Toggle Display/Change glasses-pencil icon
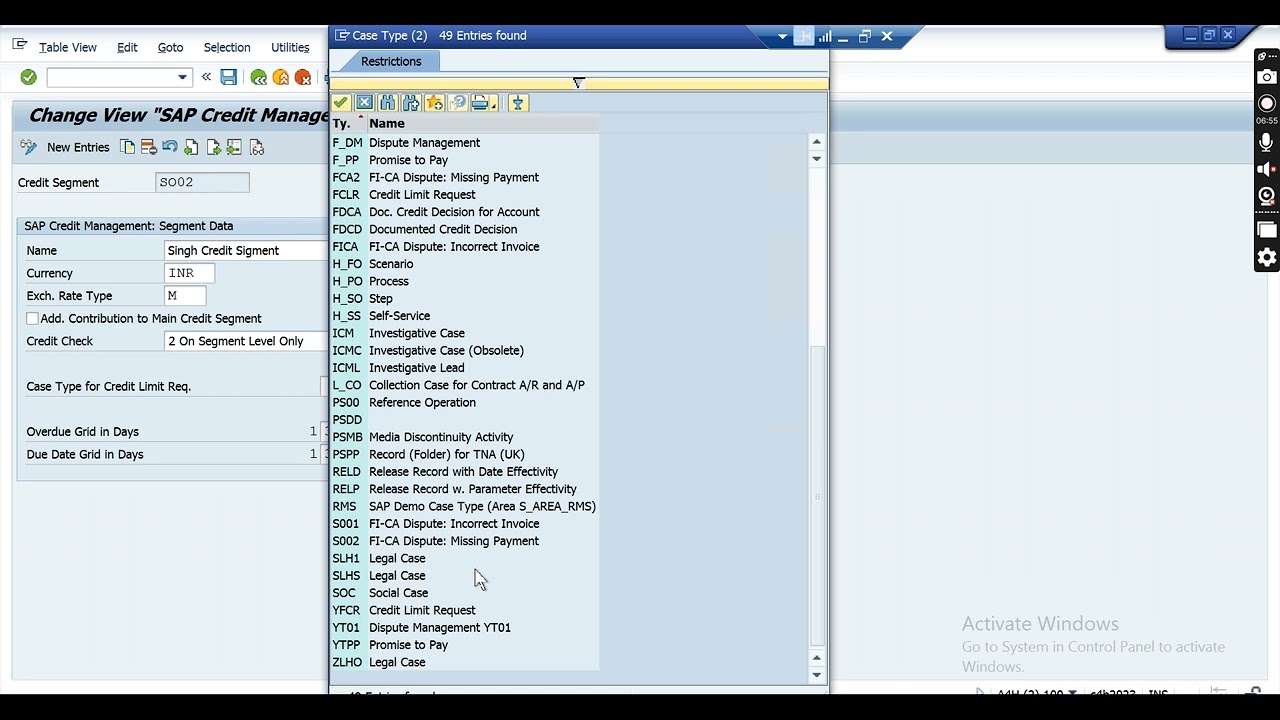The height and width of the screenshot is (720, 1280). [x=28, y=147]
